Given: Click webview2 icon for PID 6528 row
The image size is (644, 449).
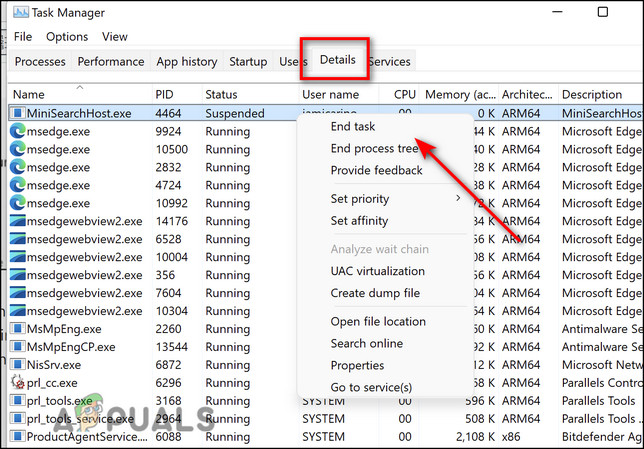Looking at the screenshot, I should 18,239.
